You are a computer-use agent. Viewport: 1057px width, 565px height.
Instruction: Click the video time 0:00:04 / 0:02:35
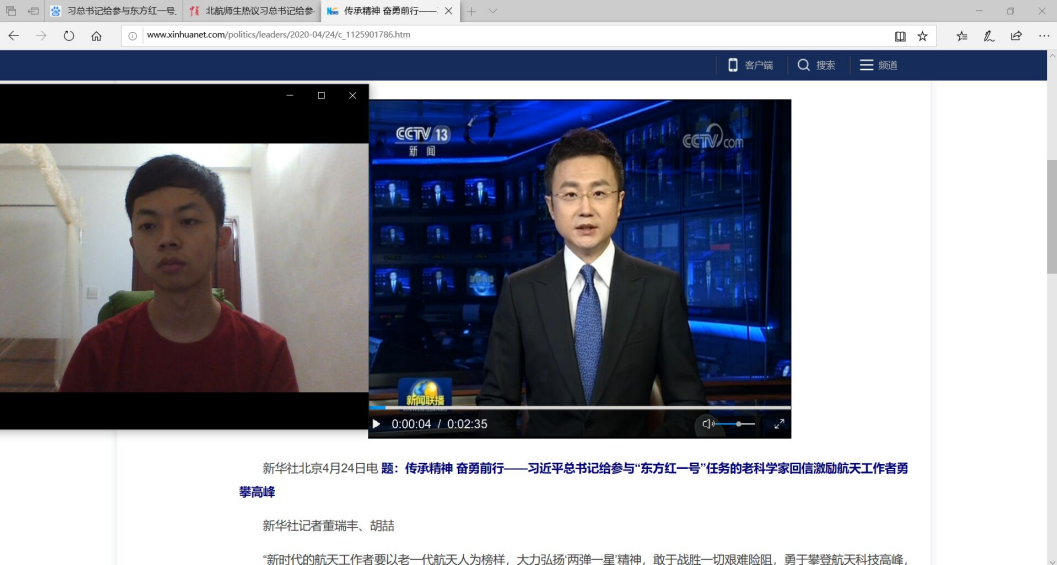(x=440, y=424)
